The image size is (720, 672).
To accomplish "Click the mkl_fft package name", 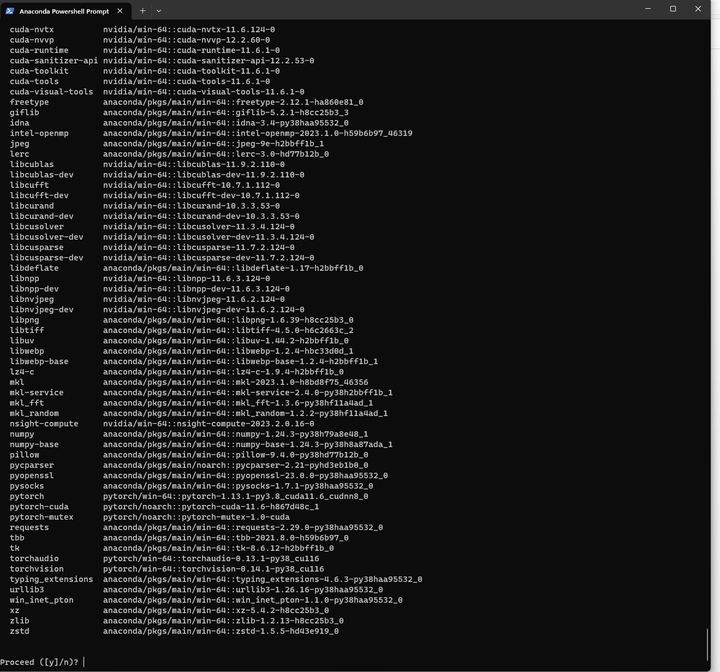I will 27,403.
